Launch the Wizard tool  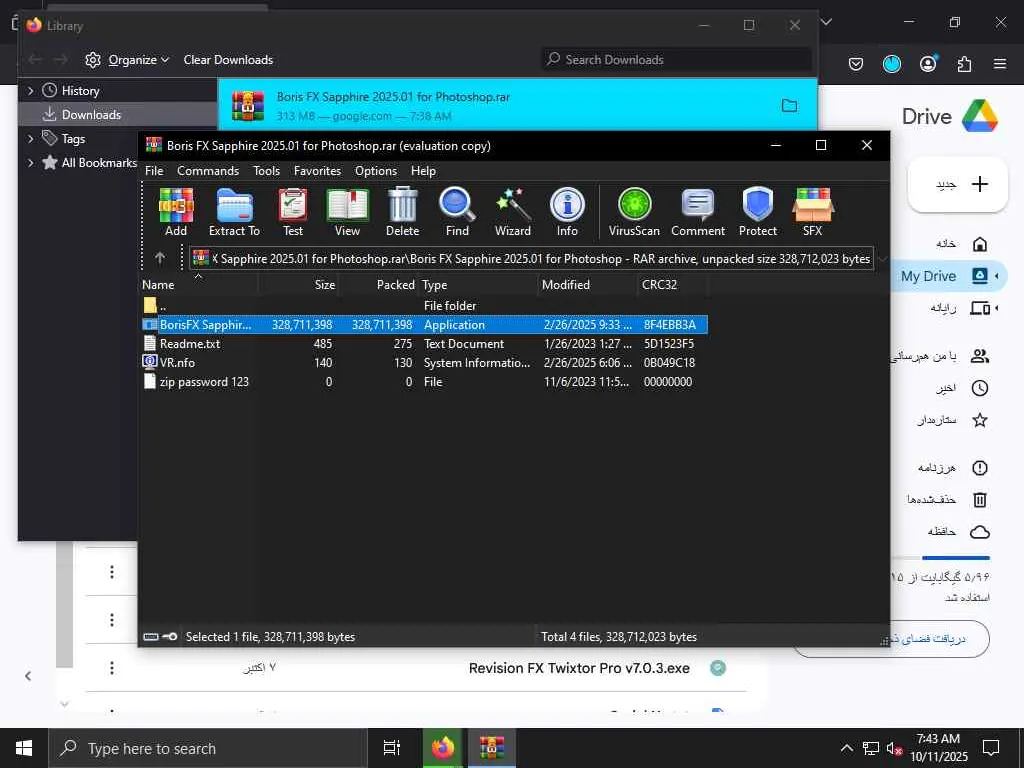click(x=513, y=212)
